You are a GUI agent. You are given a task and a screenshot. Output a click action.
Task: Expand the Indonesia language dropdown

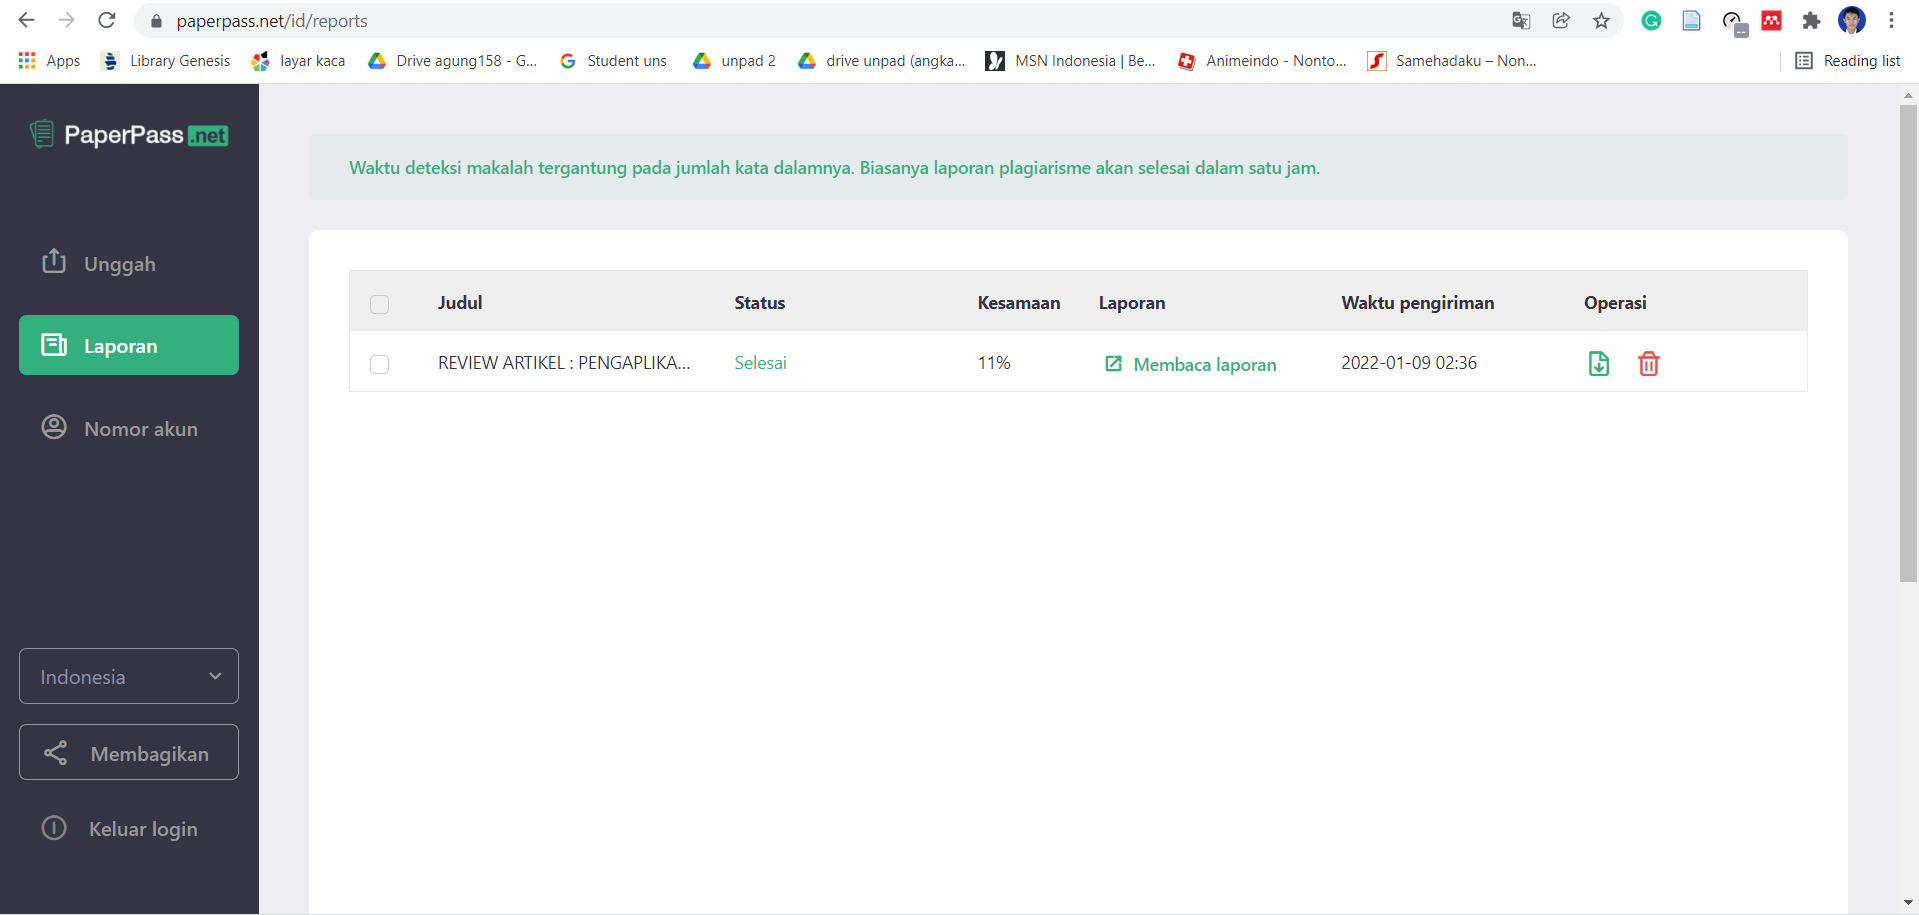(x=129, y=676)
